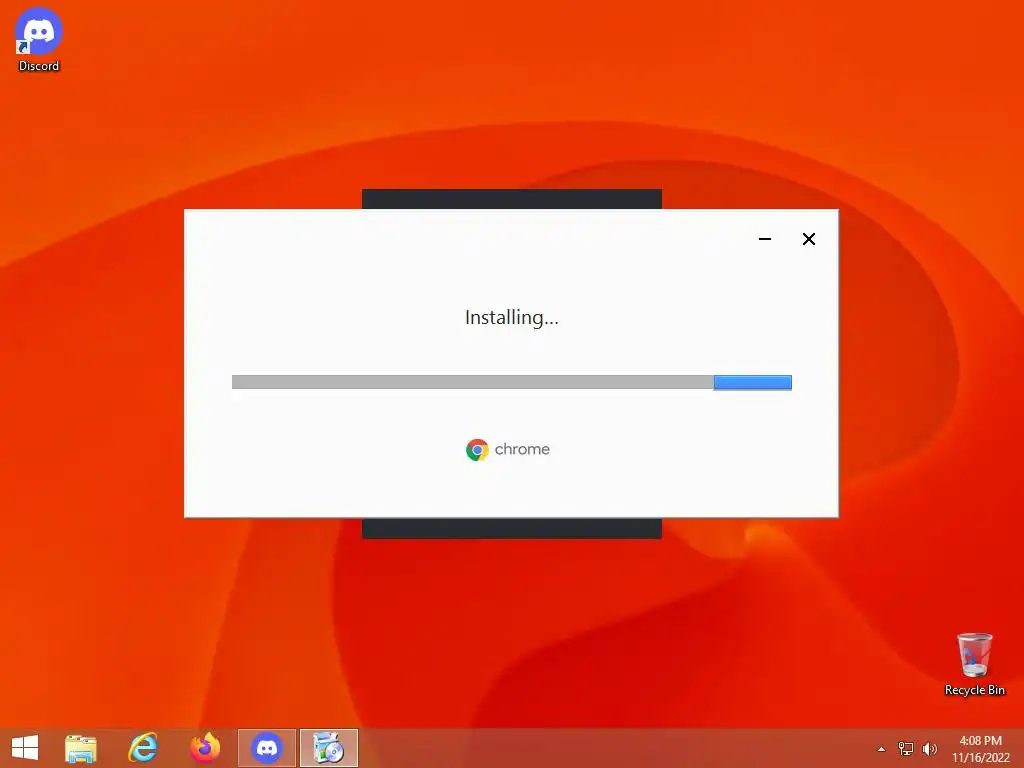Launch File Explorer from the taskbar
This screenshot has height=768, width=1024.
tap(81, 748)
